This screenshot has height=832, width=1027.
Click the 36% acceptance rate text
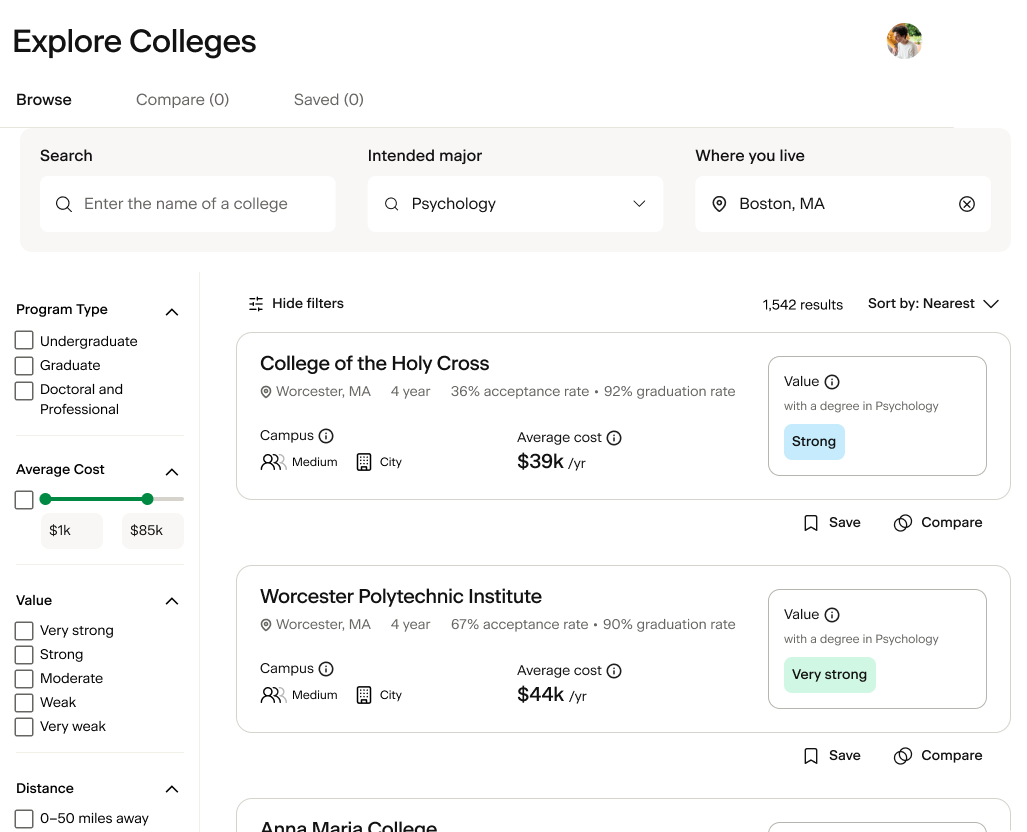(x=520, y=392)
